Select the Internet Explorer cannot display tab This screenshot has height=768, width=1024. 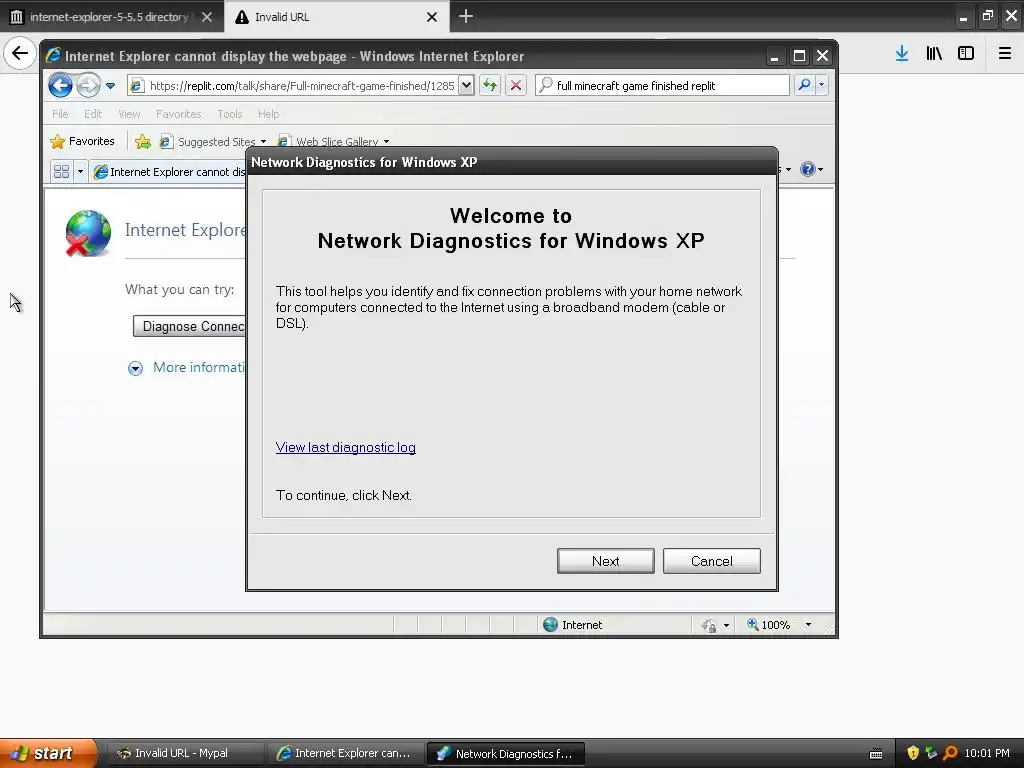[x=169, y=172]
